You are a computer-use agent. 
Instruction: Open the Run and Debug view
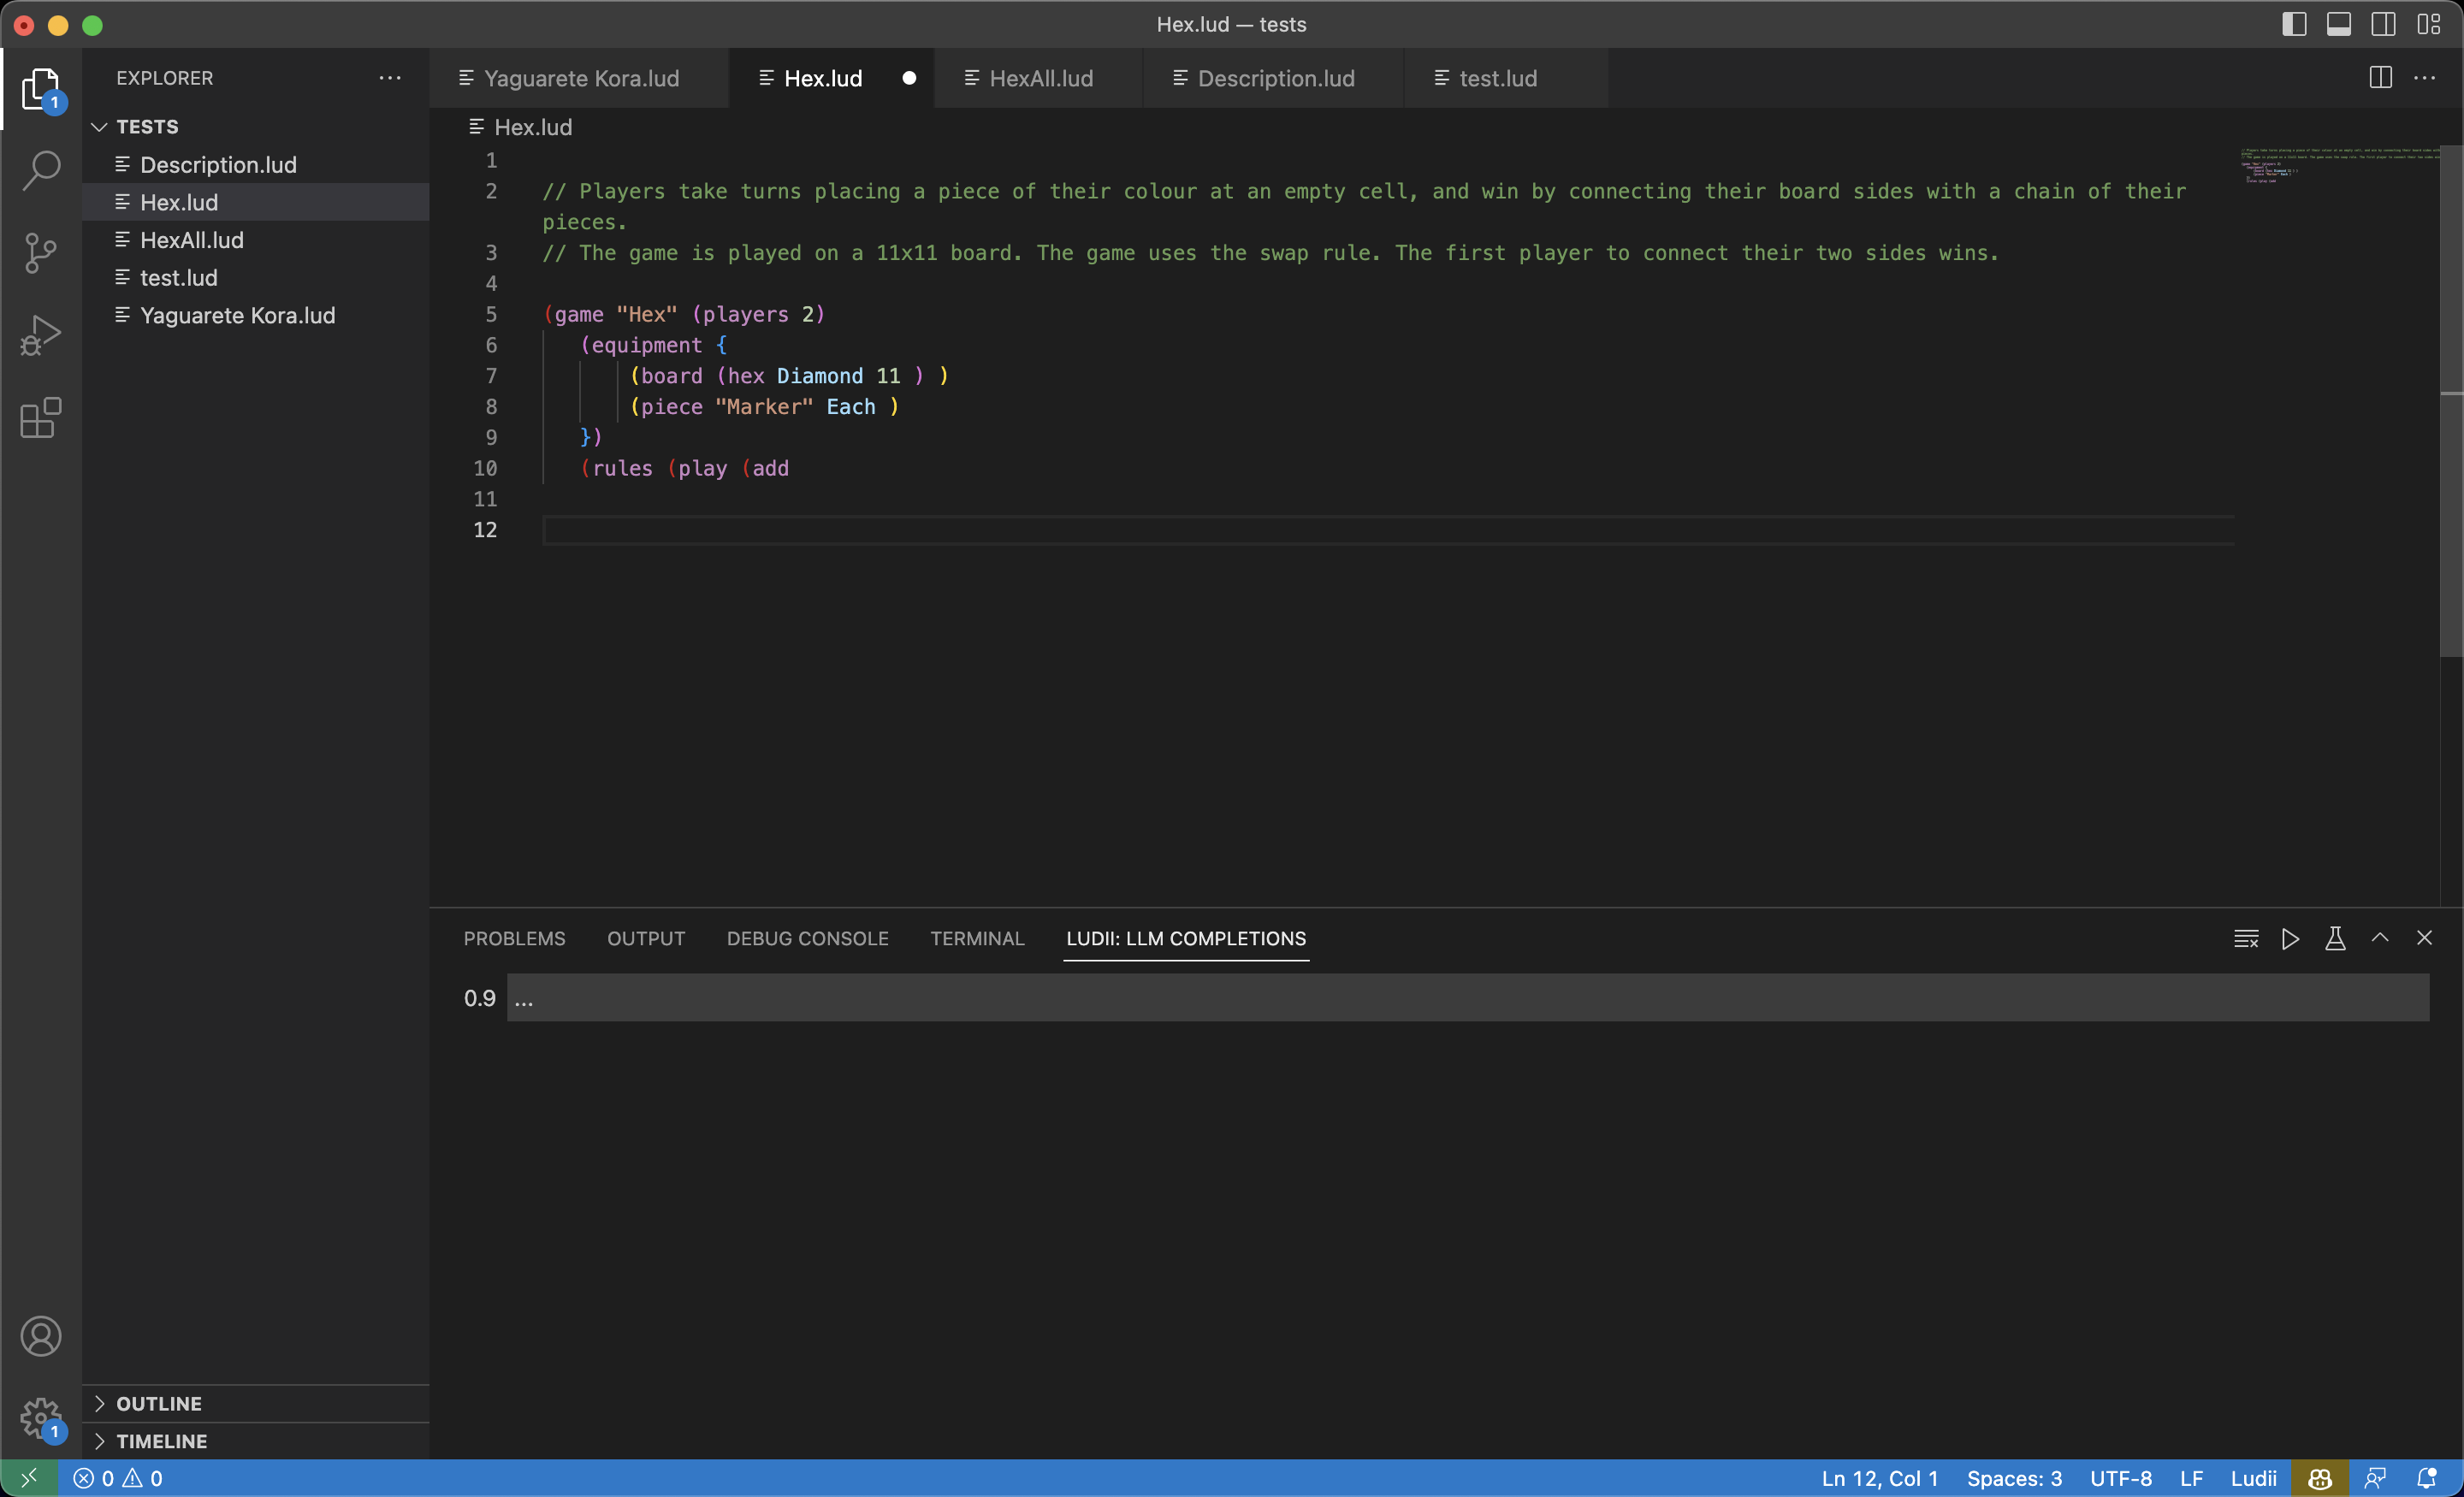[x=41, y=336]
